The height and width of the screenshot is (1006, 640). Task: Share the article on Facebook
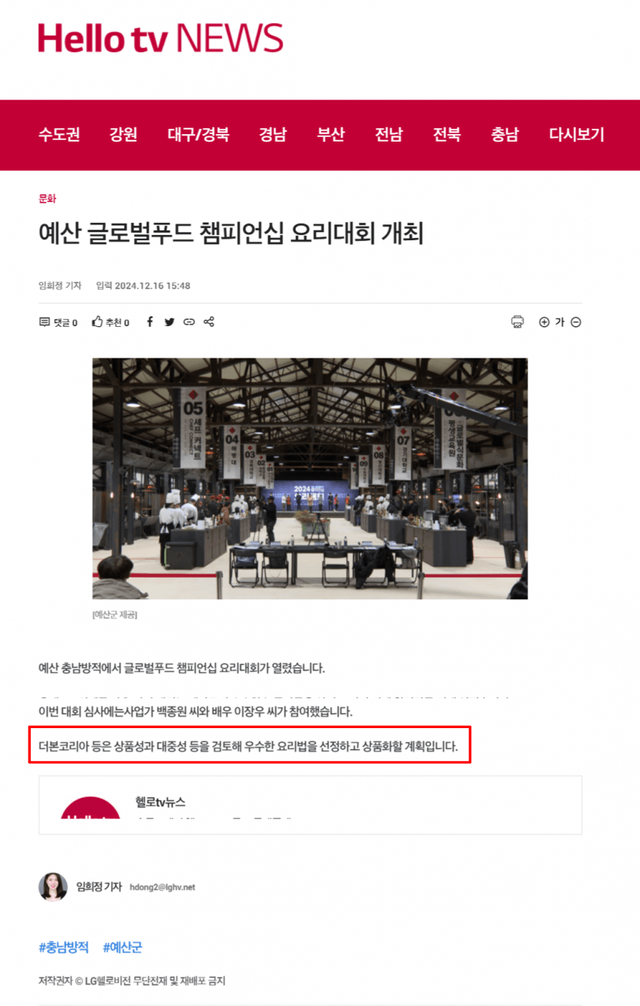click(149, 321)
